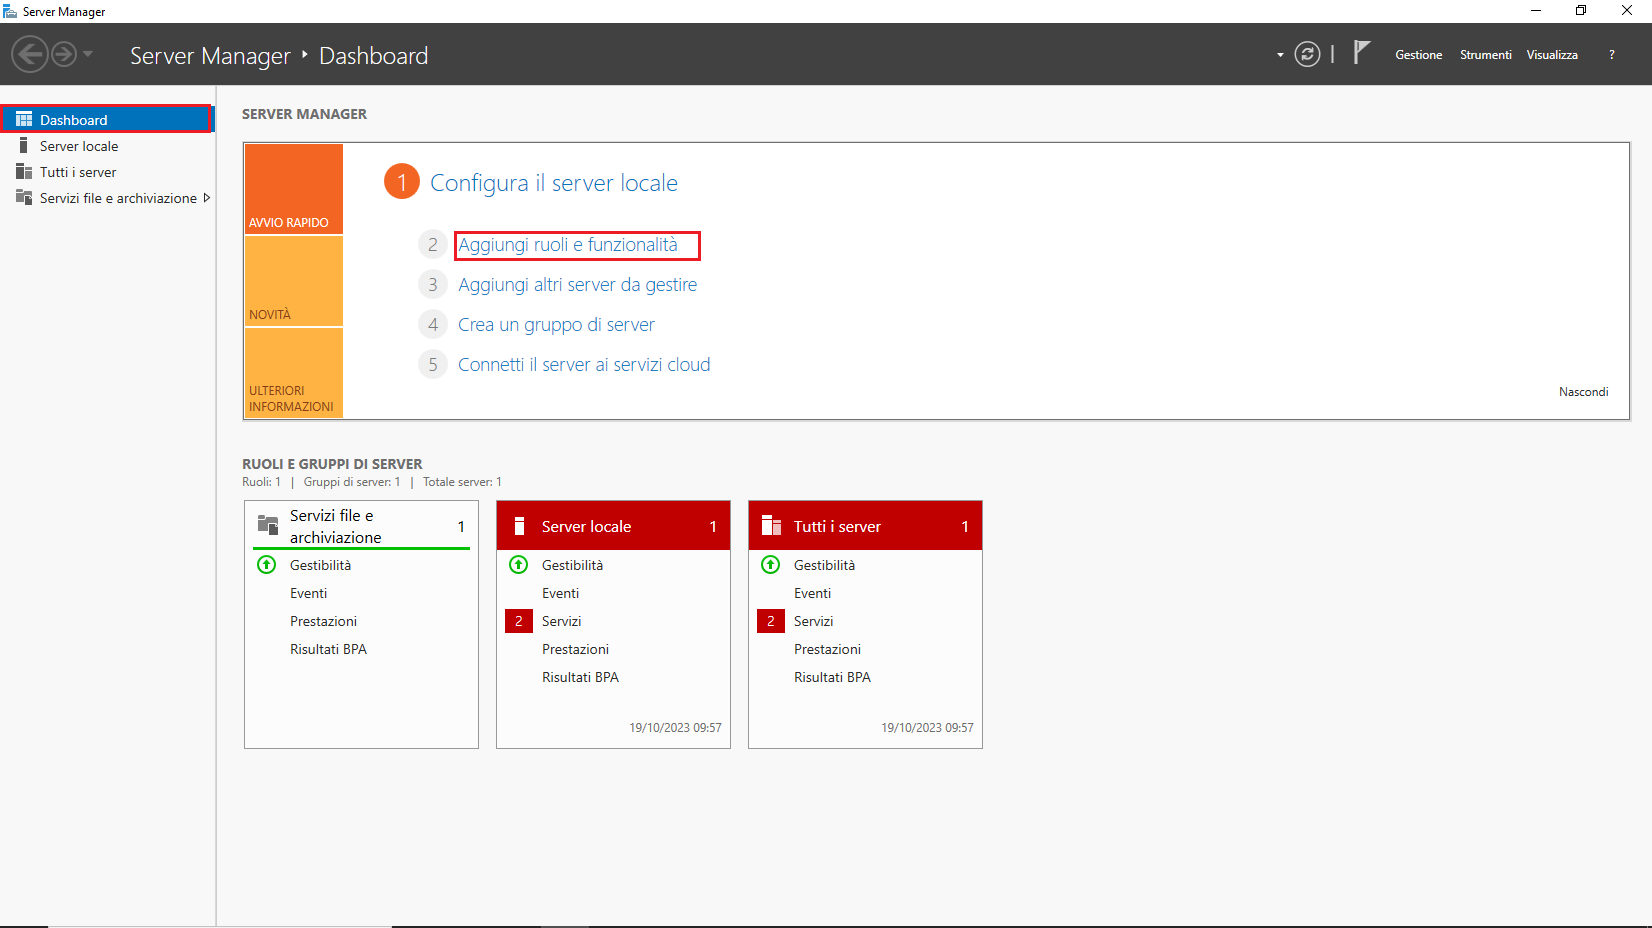Click the Servizi file e archiviazione tile icon
Screen dimensions: 1652x928
(268, 525)
